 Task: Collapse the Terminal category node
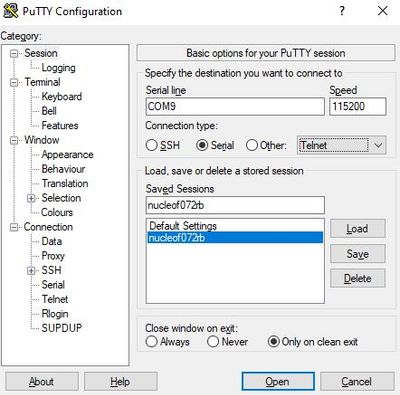point(14,82)
